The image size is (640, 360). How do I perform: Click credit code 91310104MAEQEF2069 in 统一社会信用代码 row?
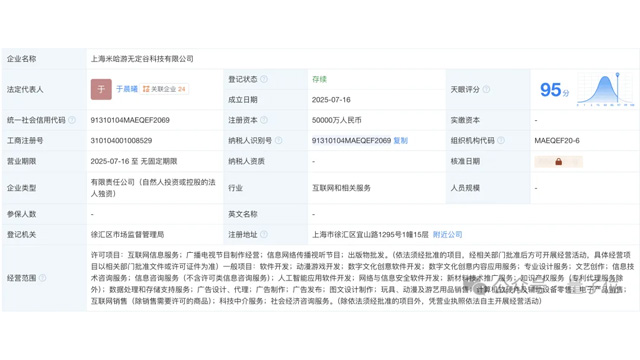(130, 120)
